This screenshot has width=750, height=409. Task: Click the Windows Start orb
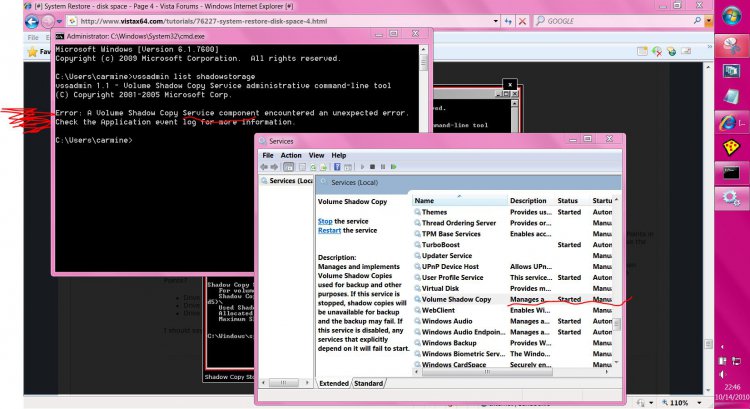tap(732, 15)
